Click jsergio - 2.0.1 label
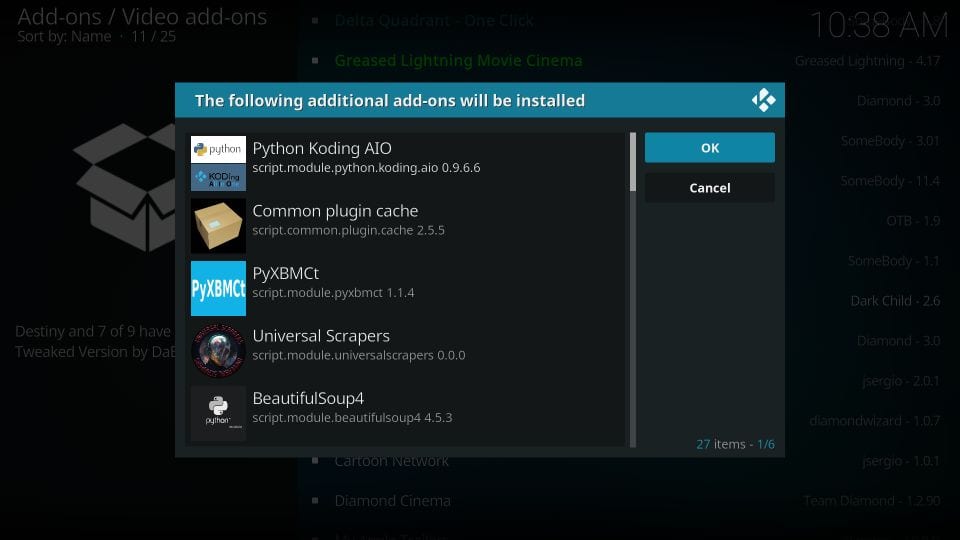960x540 pixels. [901, 381]
